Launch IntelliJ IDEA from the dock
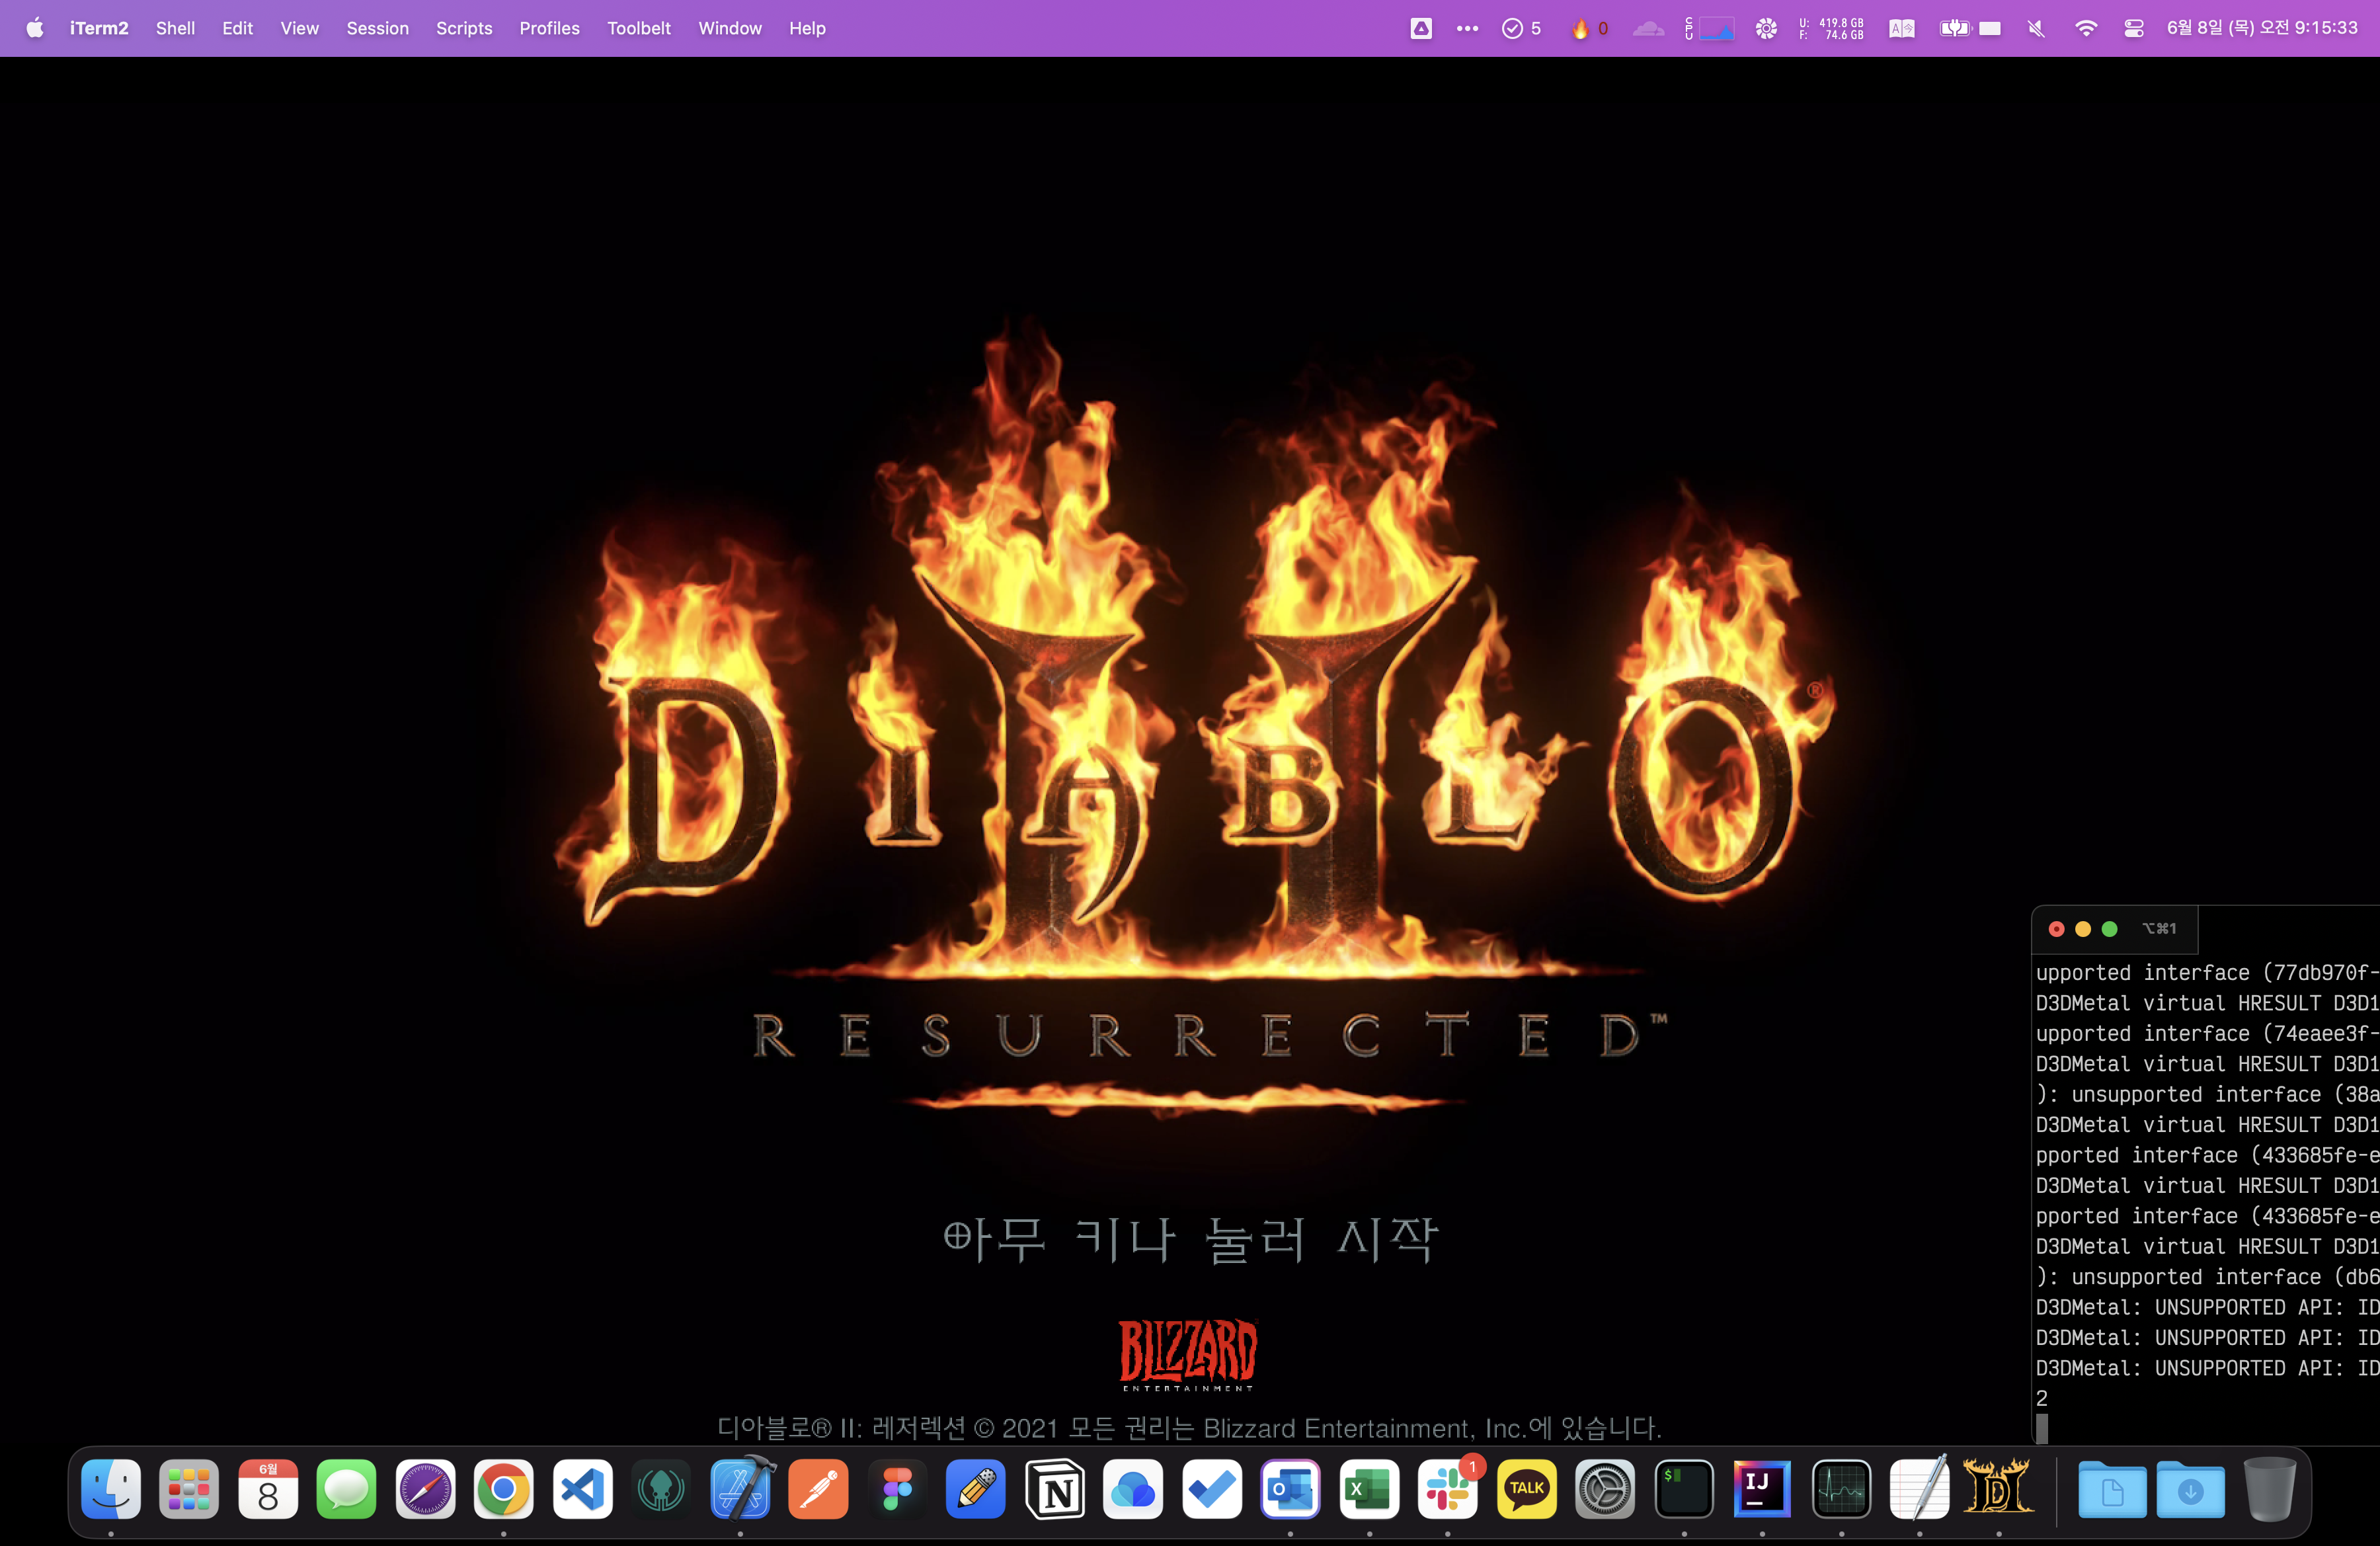This screenshot has width=2380, height=1546. tap(1762, 1488)
